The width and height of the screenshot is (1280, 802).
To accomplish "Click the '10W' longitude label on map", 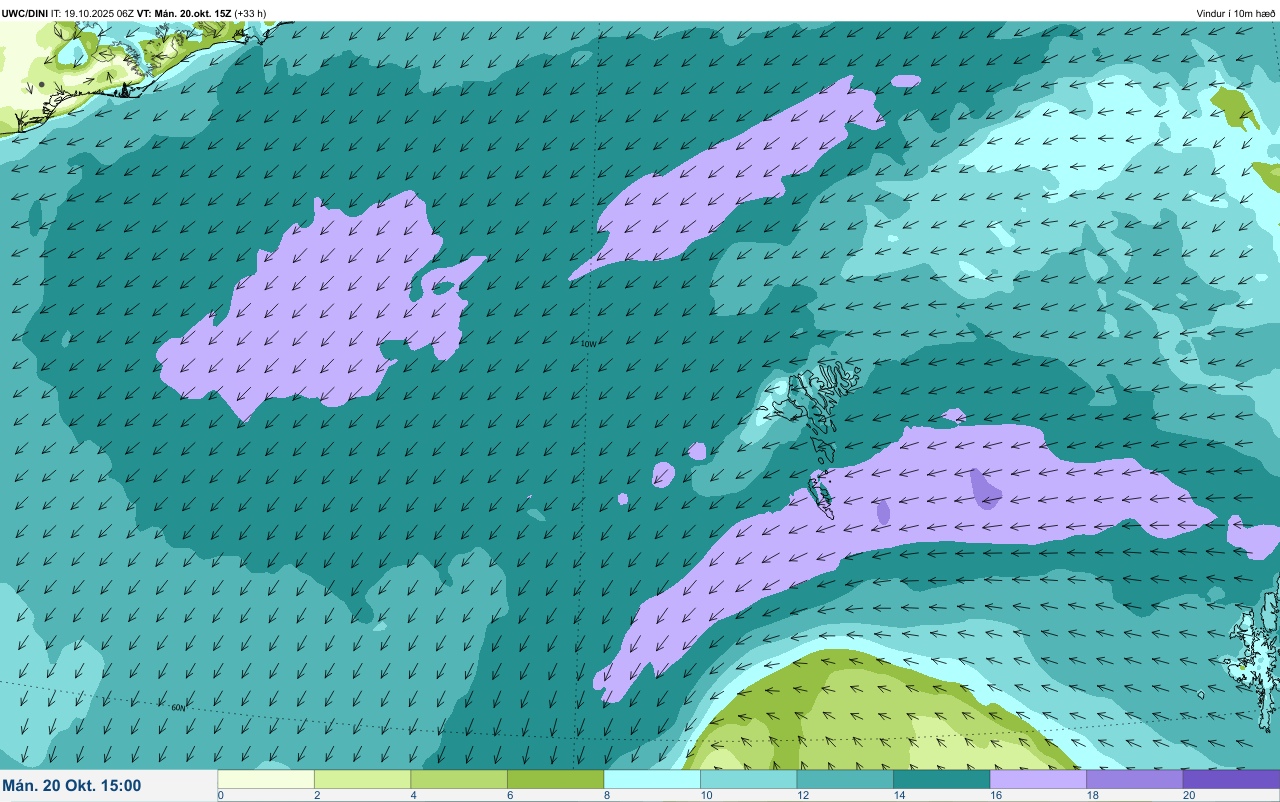I will coord(588,344).
